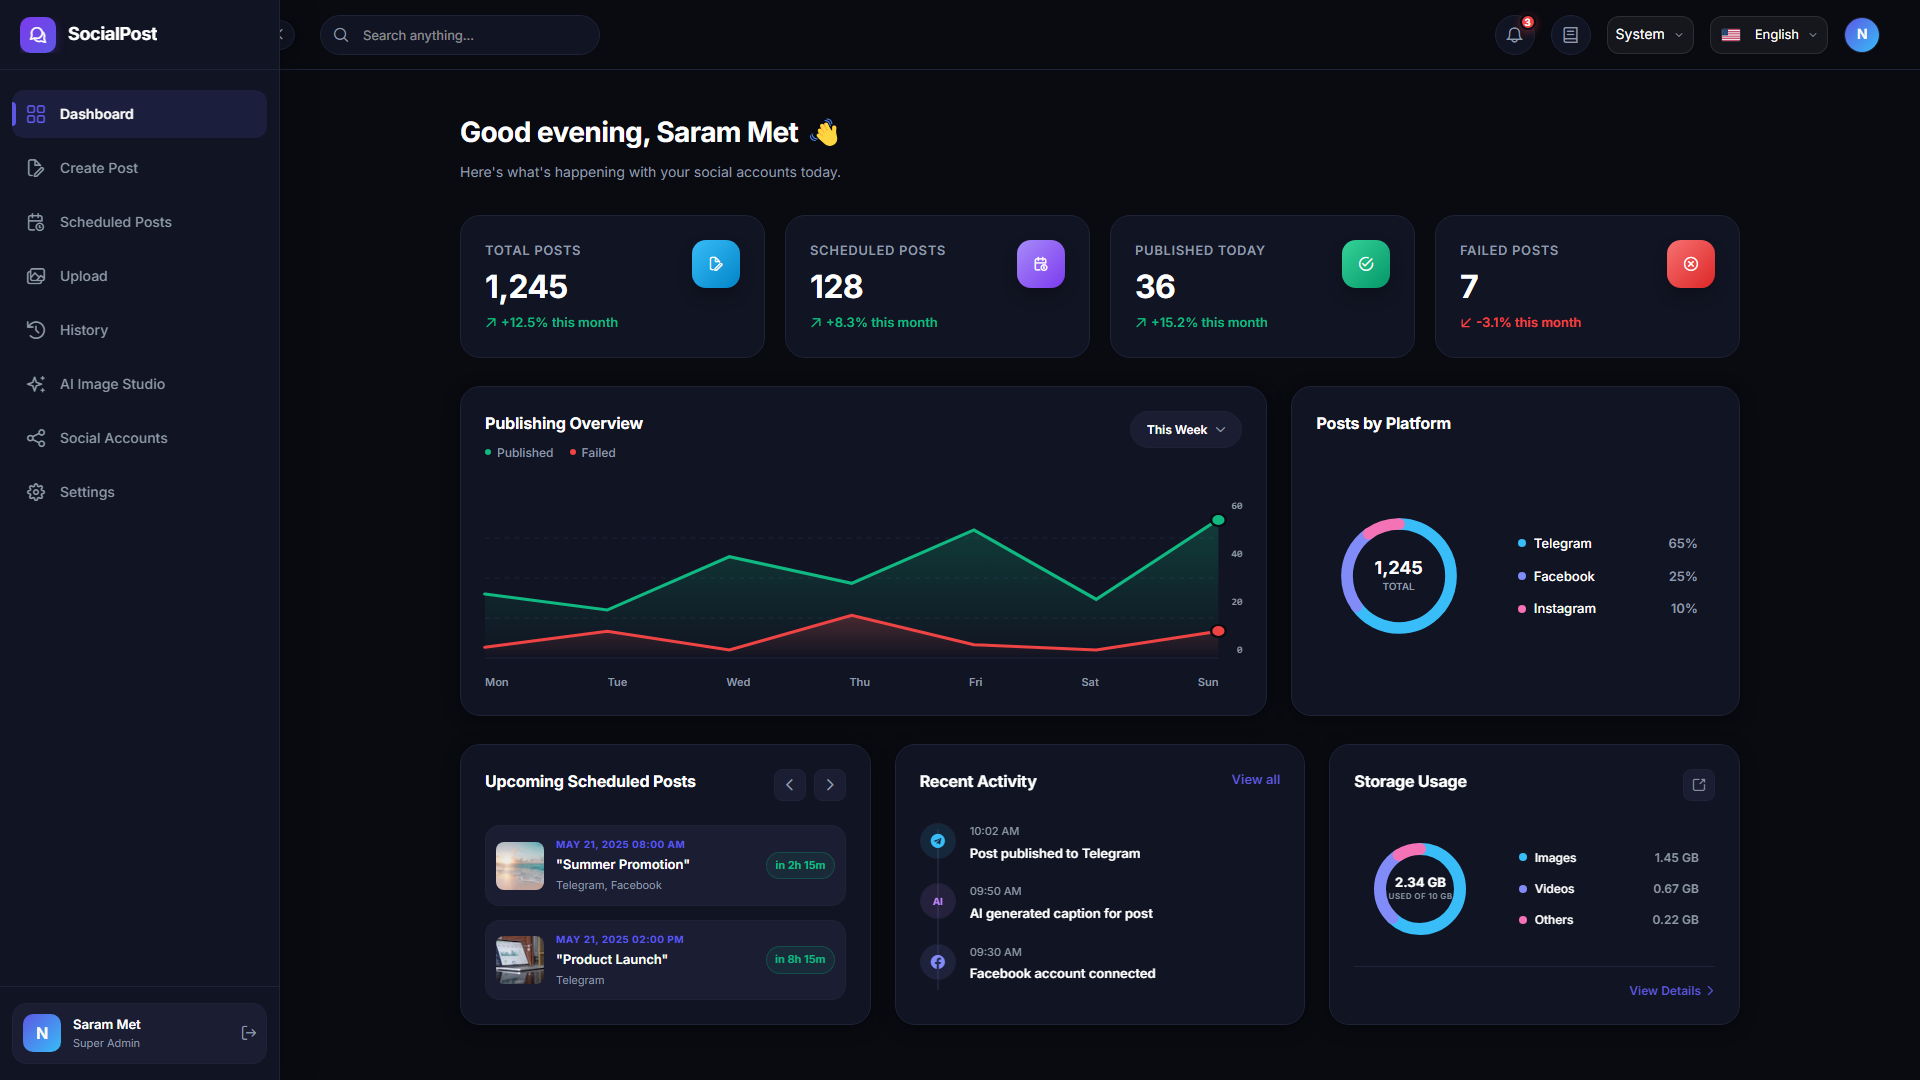
Task: Toggle the Failed series in chart legend
Action: pyautogui.click(x=593, y=453)
